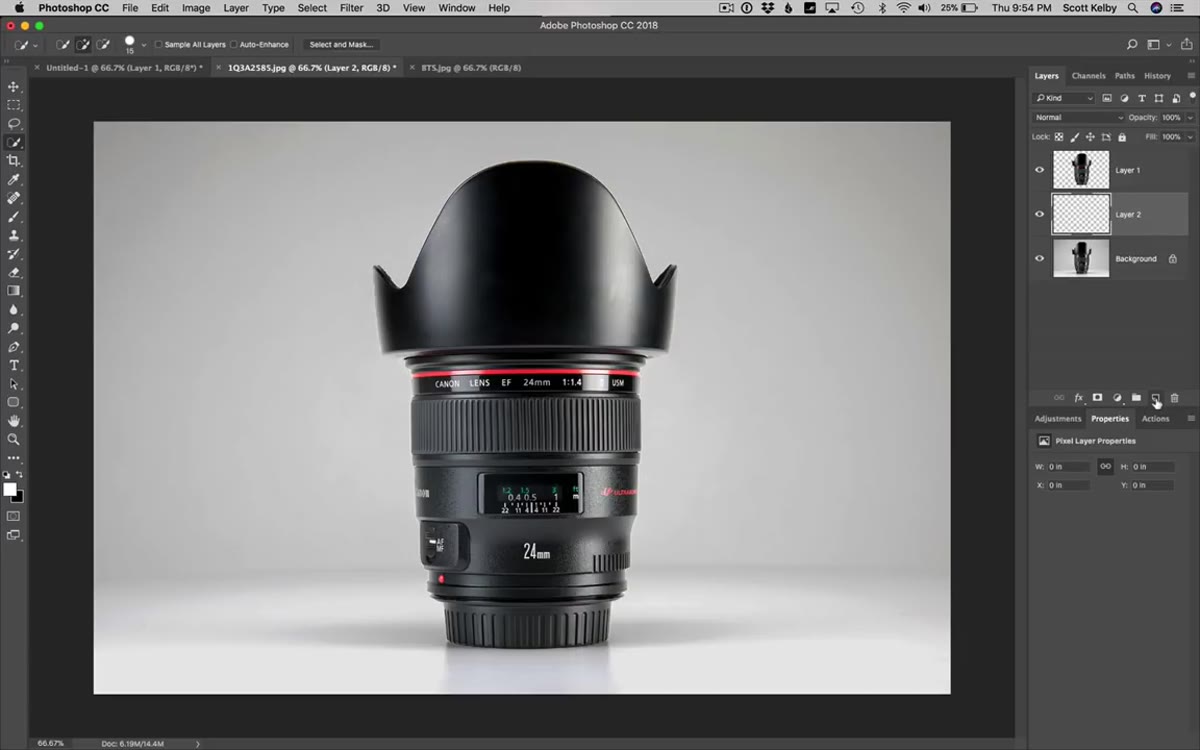This screenshot has width=1200, height=750.
Task: Switch to the History tab
Action: 1157,76
